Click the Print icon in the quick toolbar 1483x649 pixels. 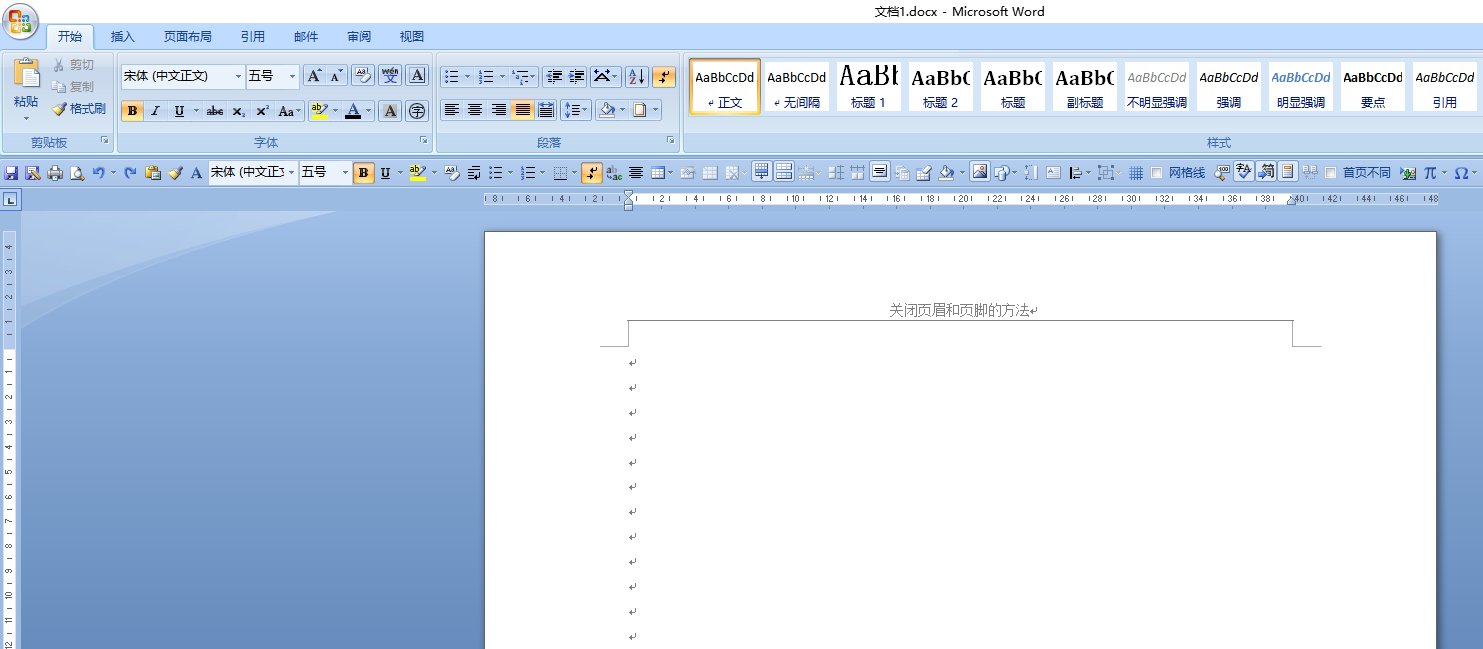(x=55, y=173)
